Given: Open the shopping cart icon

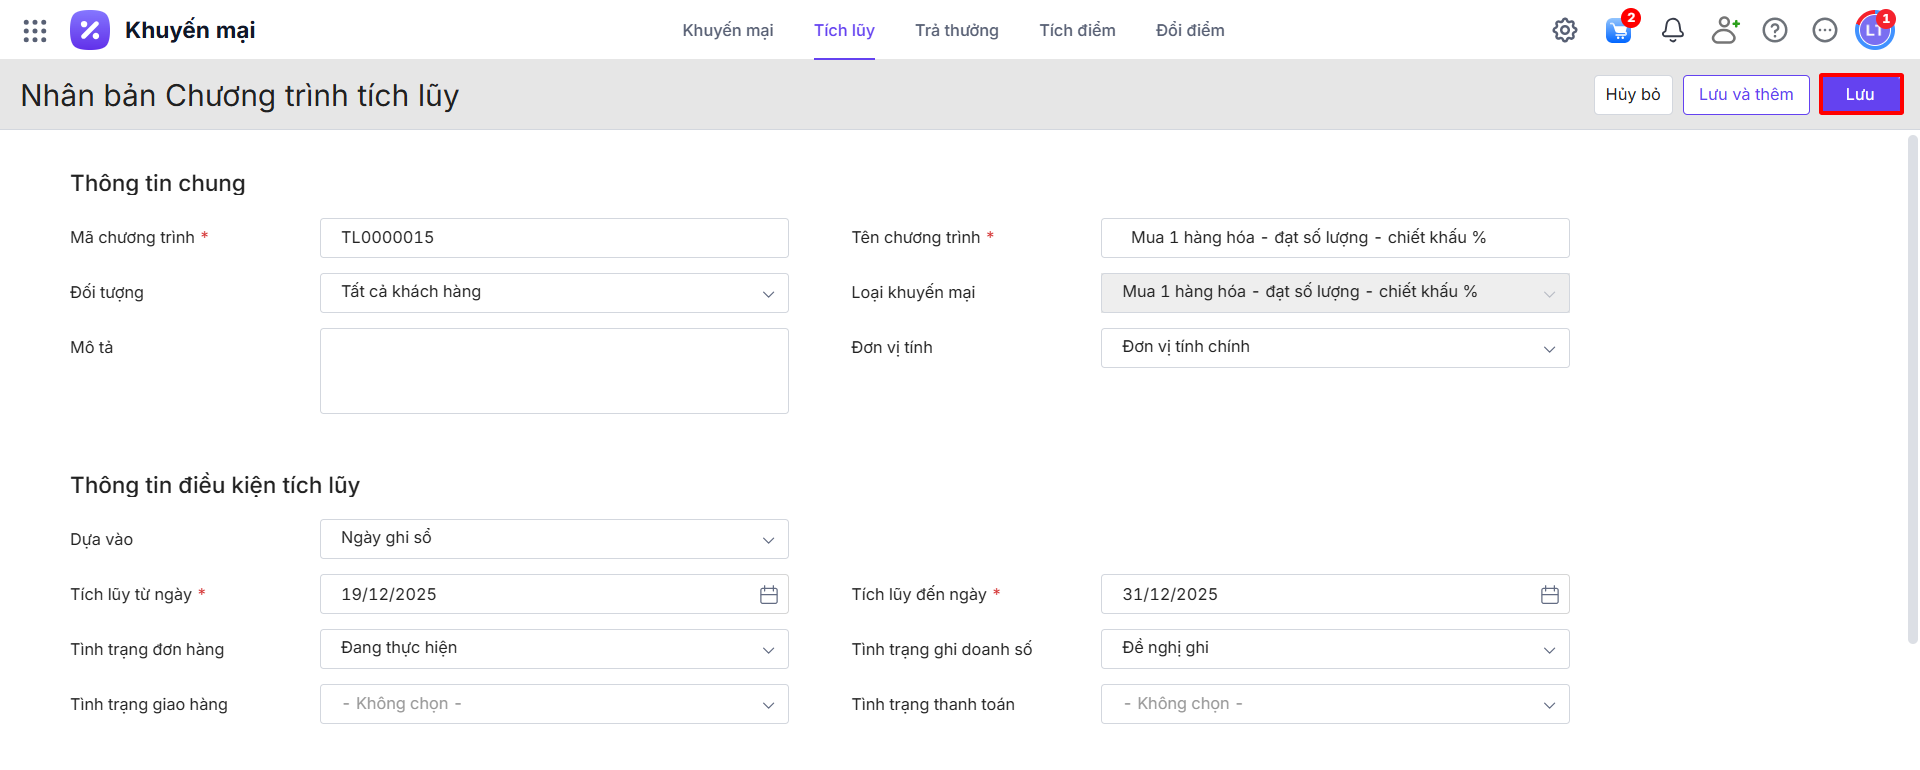Looking at the screenshot, I should (1618, 31).
